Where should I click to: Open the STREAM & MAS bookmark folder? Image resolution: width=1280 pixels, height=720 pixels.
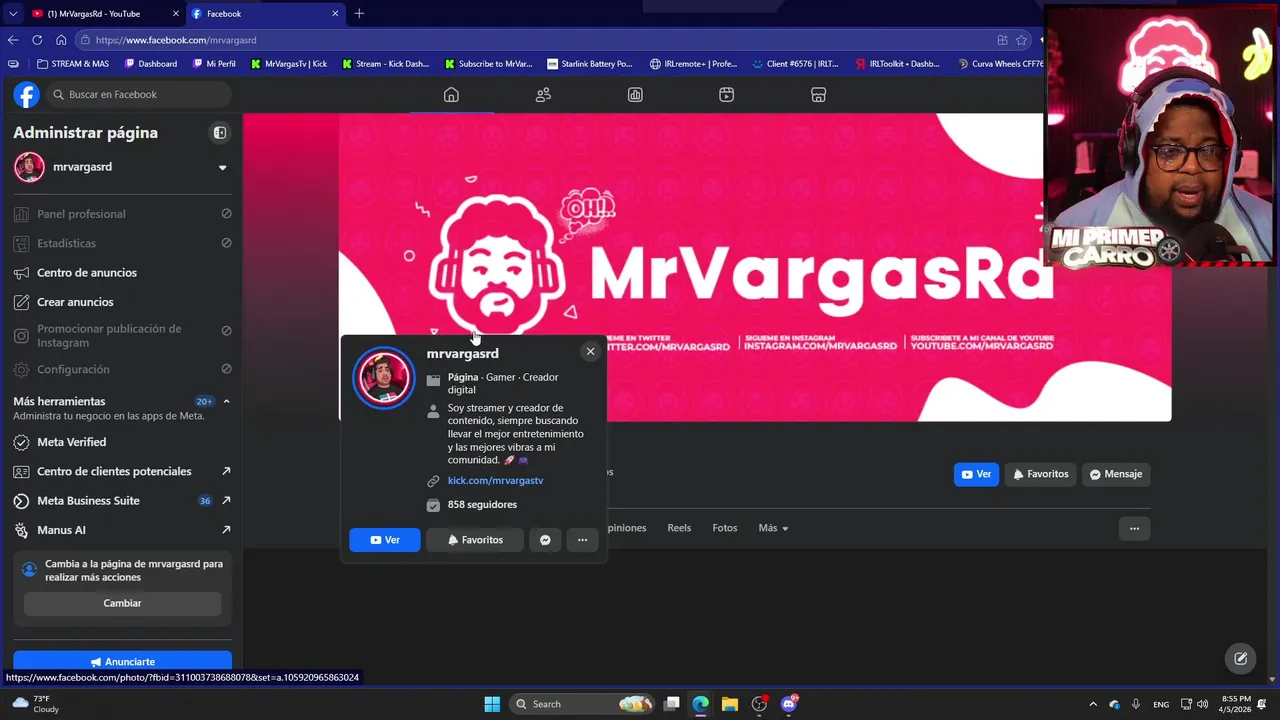point(73,63)
